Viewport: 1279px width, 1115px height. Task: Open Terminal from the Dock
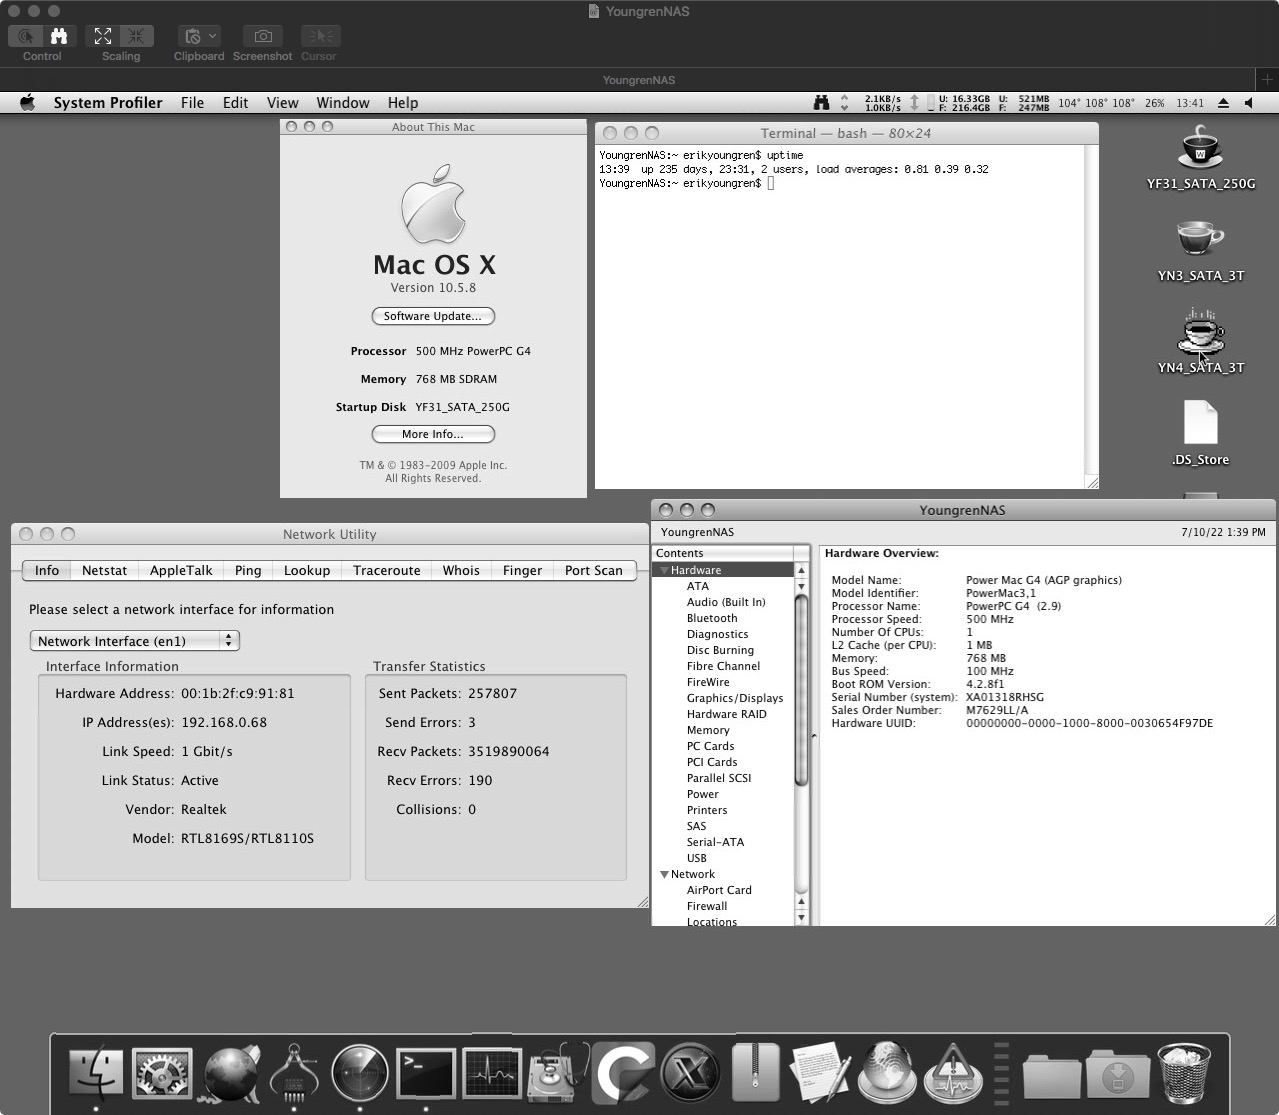coord(426,1073)
